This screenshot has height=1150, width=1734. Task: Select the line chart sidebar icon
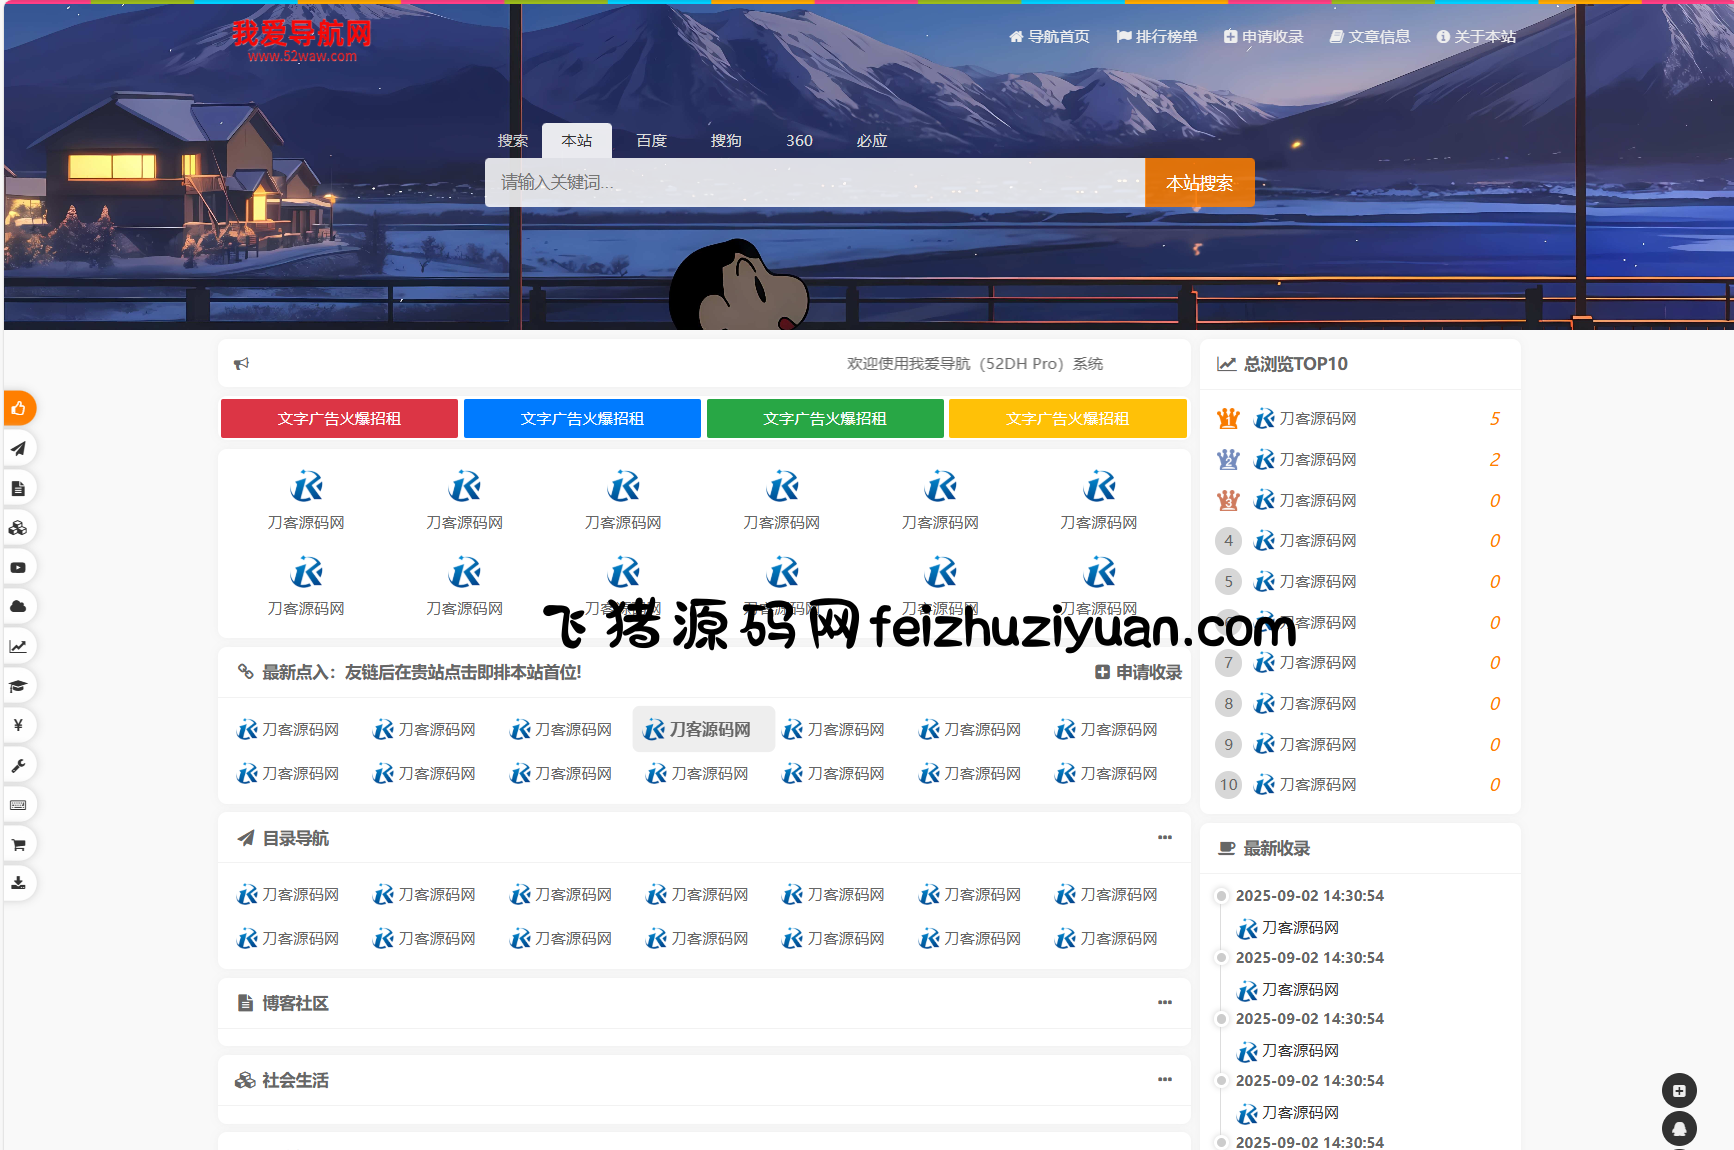pyautogui.click(x=18, y=646)
